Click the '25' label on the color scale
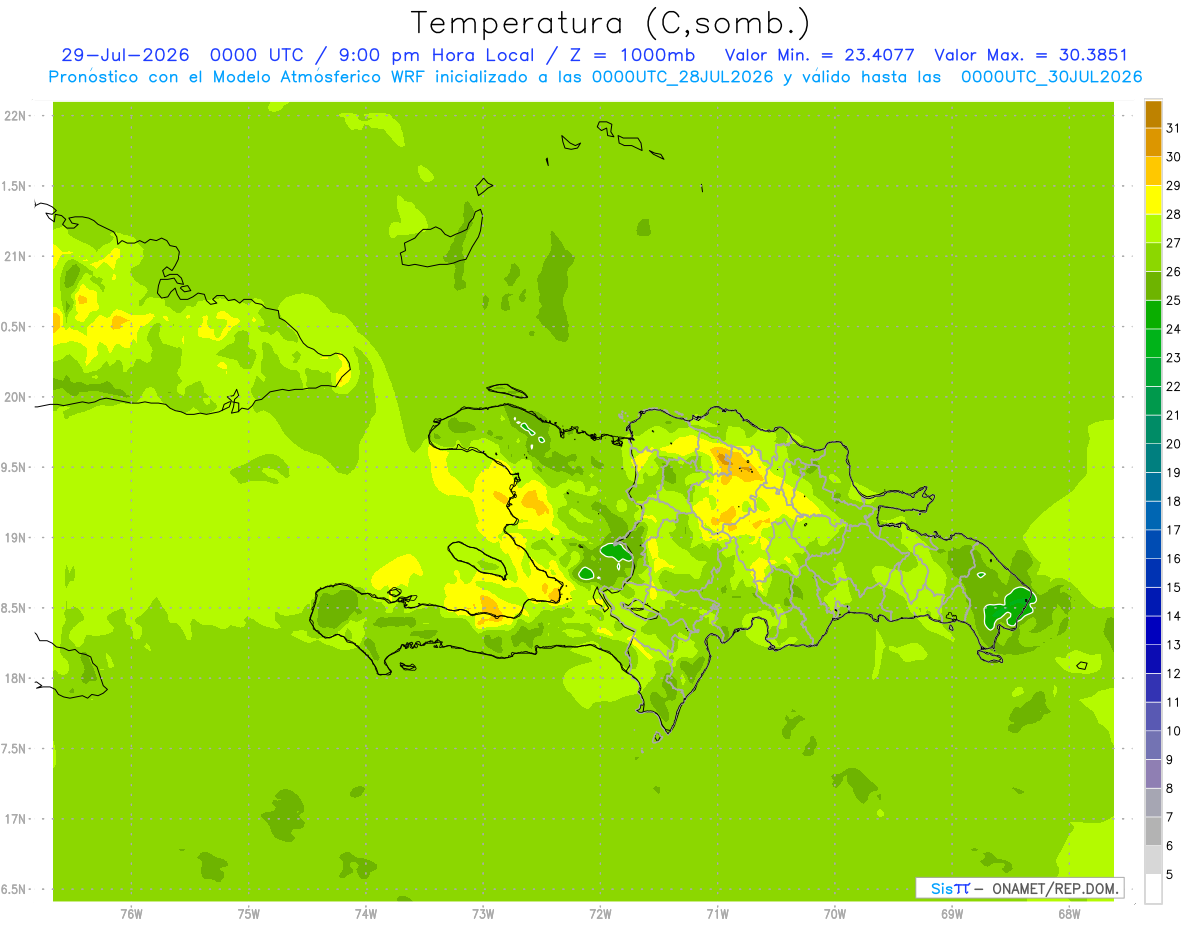The image size is (1200, 927). [1173, 300]
